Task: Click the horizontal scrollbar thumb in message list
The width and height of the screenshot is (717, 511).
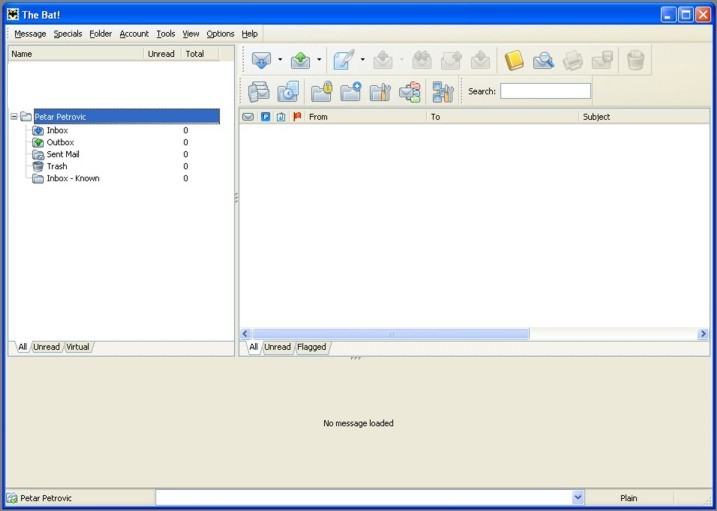Action: (x=391, y=334)
